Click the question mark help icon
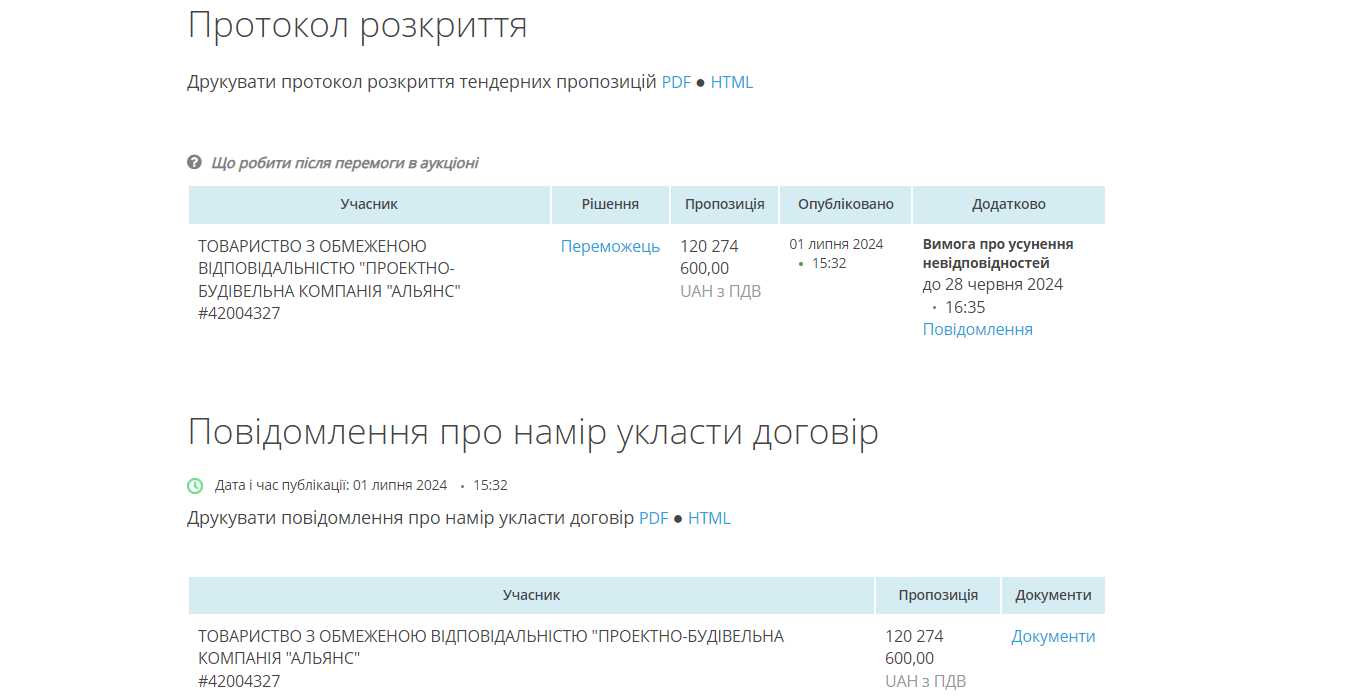 point(195,162)
